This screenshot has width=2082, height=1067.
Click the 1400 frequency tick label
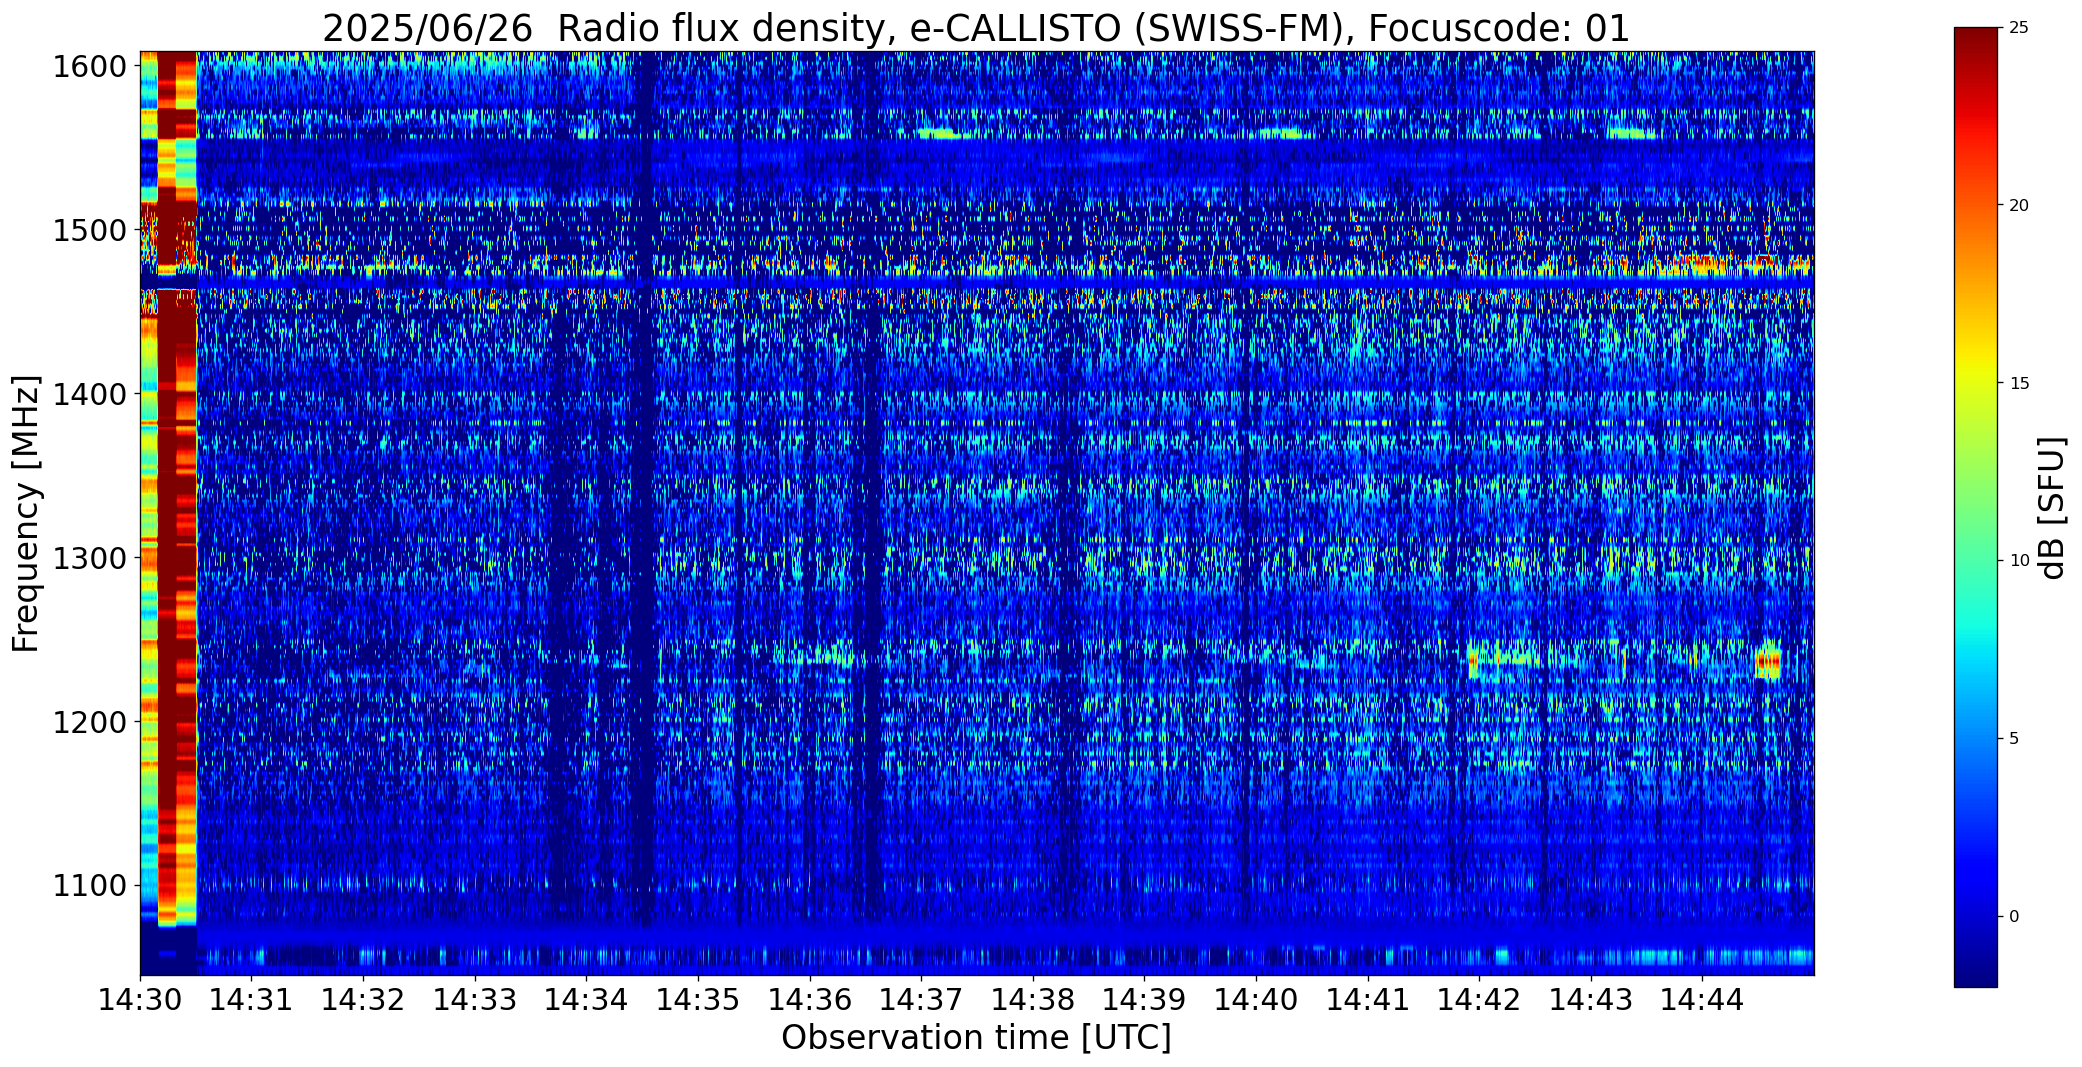89,395
